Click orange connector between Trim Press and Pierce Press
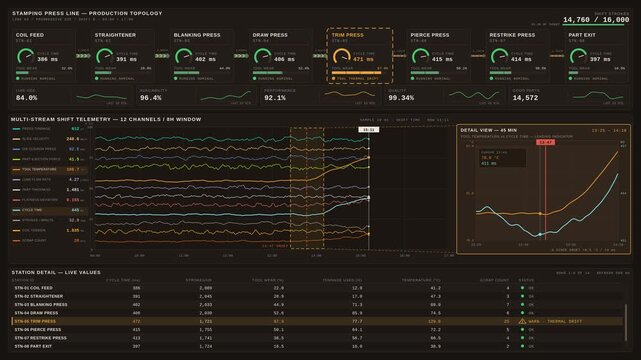Screen dimensions: 641x360 [x=399, y=56]
